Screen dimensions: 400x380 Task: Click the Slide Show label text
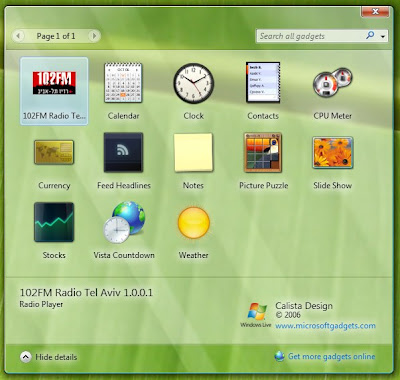pos(333,185)
